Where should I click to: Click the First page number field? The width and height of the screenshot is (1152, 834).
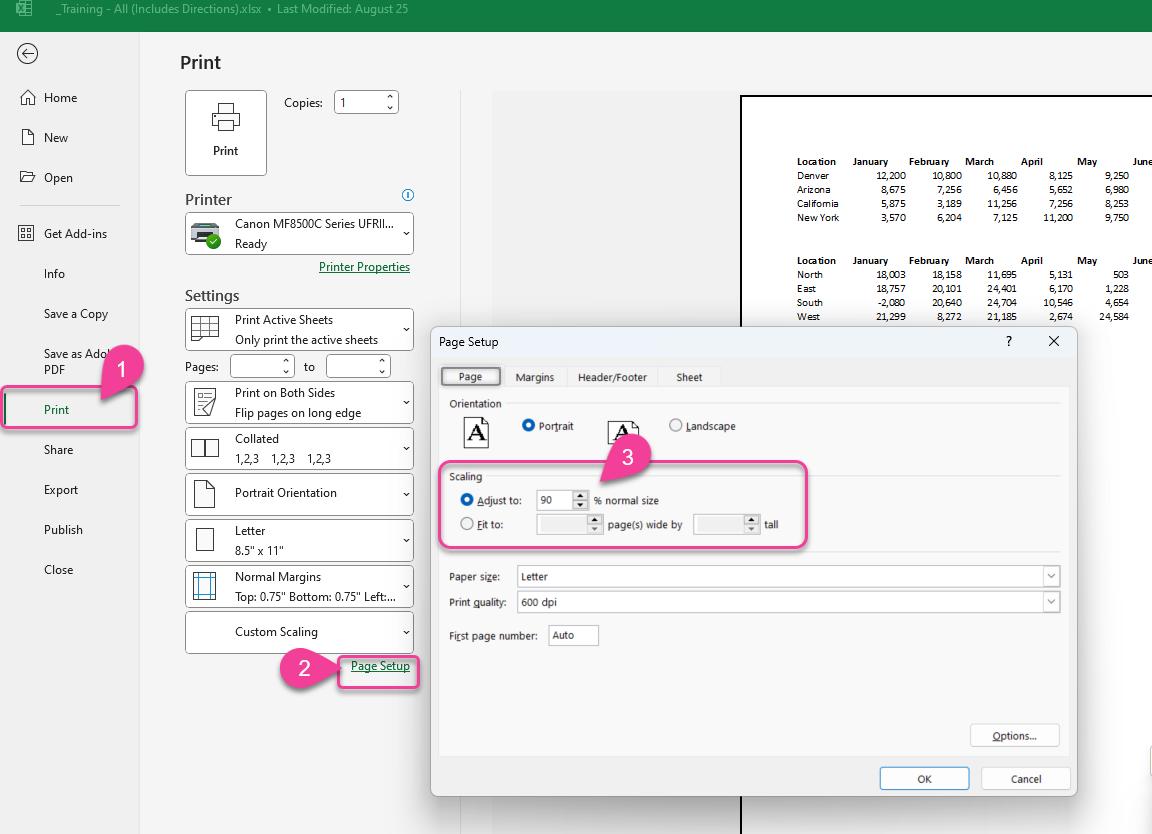tap(573, 635)
